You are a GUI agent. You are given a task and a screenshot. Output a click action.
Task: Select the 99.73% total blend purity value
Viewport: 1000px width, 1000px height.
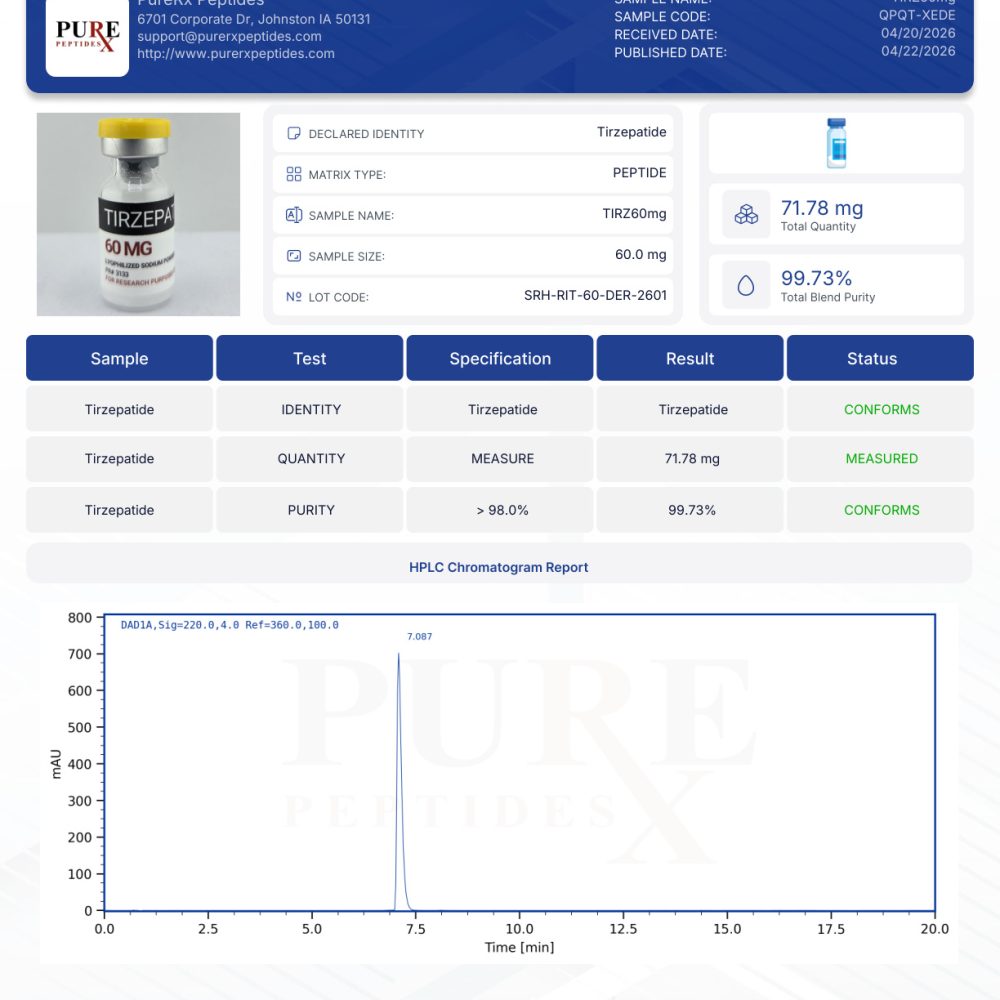[816, 278]
